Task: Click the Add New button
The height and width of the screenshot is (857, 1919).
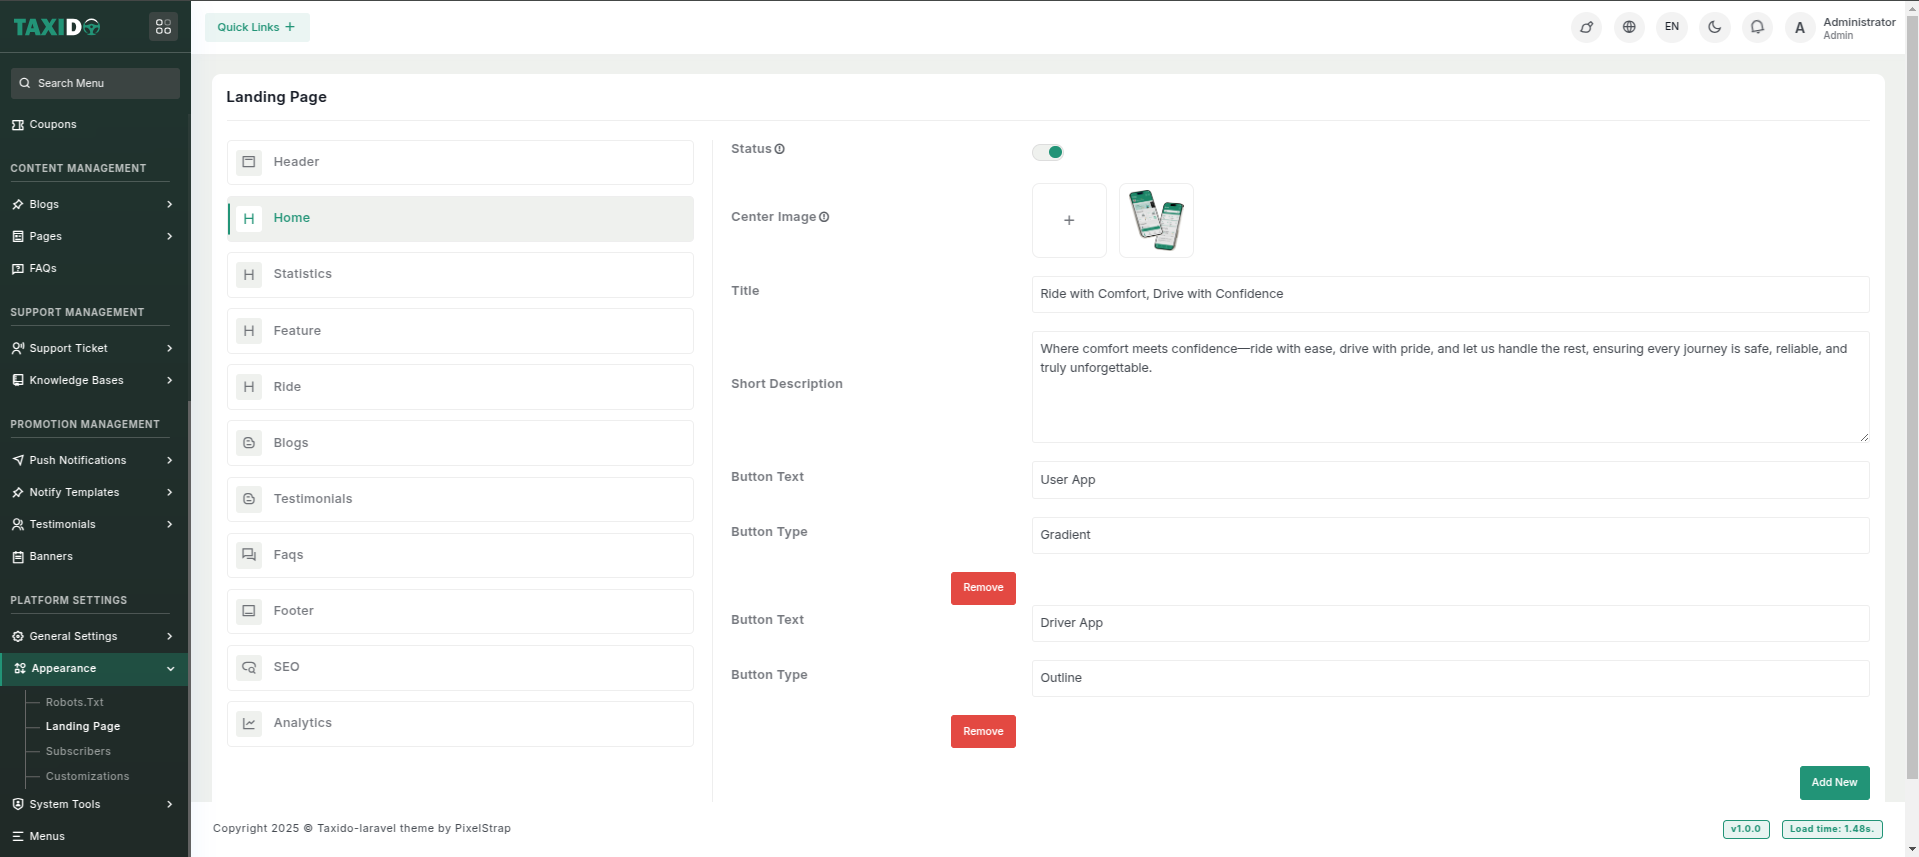Action: coord(1834,783)
